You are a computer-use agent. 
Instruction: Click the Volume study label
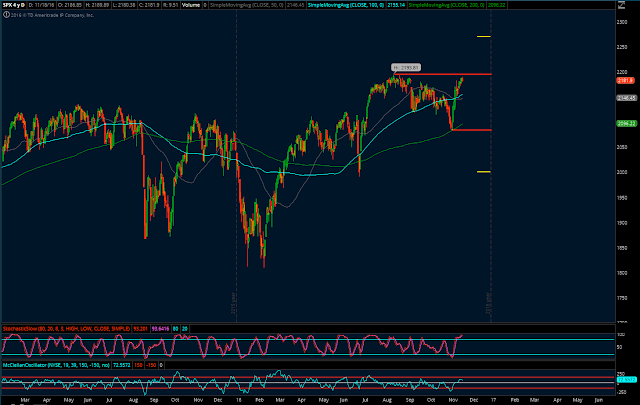pyautogui.click(x=191, y=5)
